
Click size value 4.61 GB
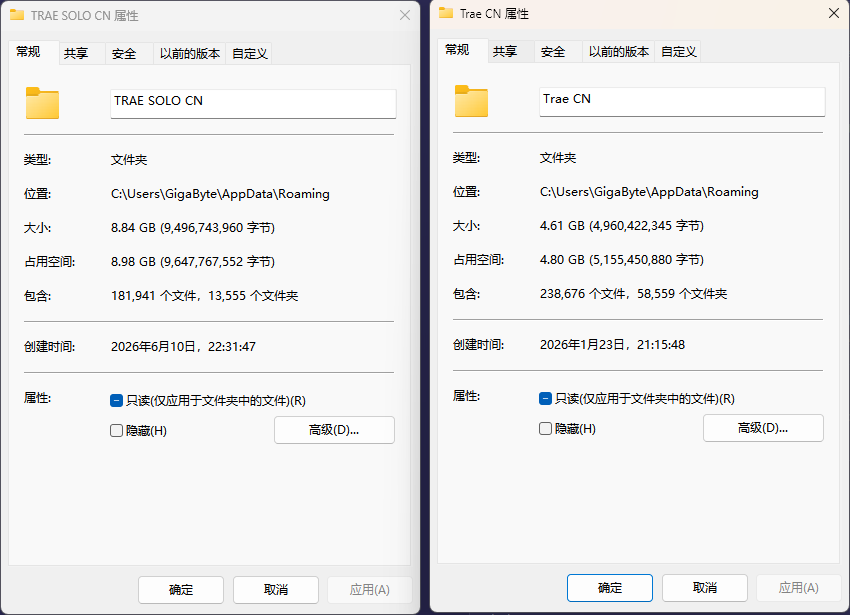pos(622,226)
